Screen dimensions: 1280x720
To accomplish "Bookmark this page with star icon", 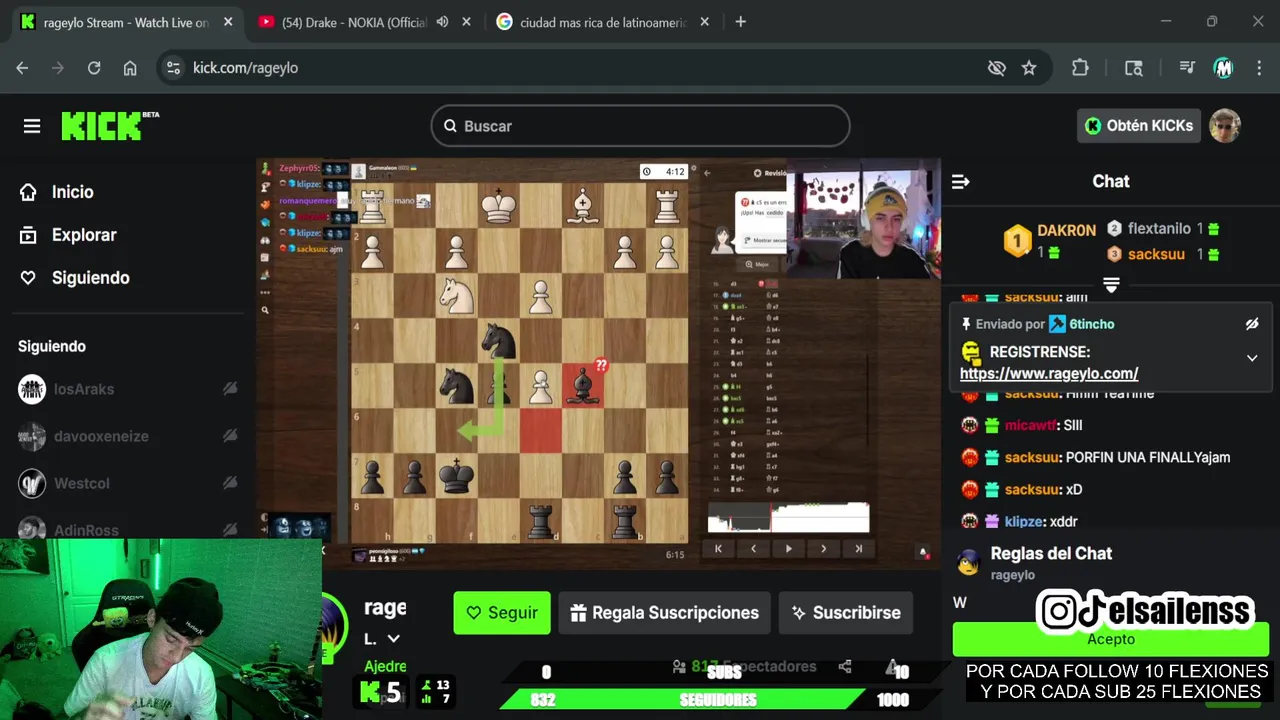I will coord(1029,68).
